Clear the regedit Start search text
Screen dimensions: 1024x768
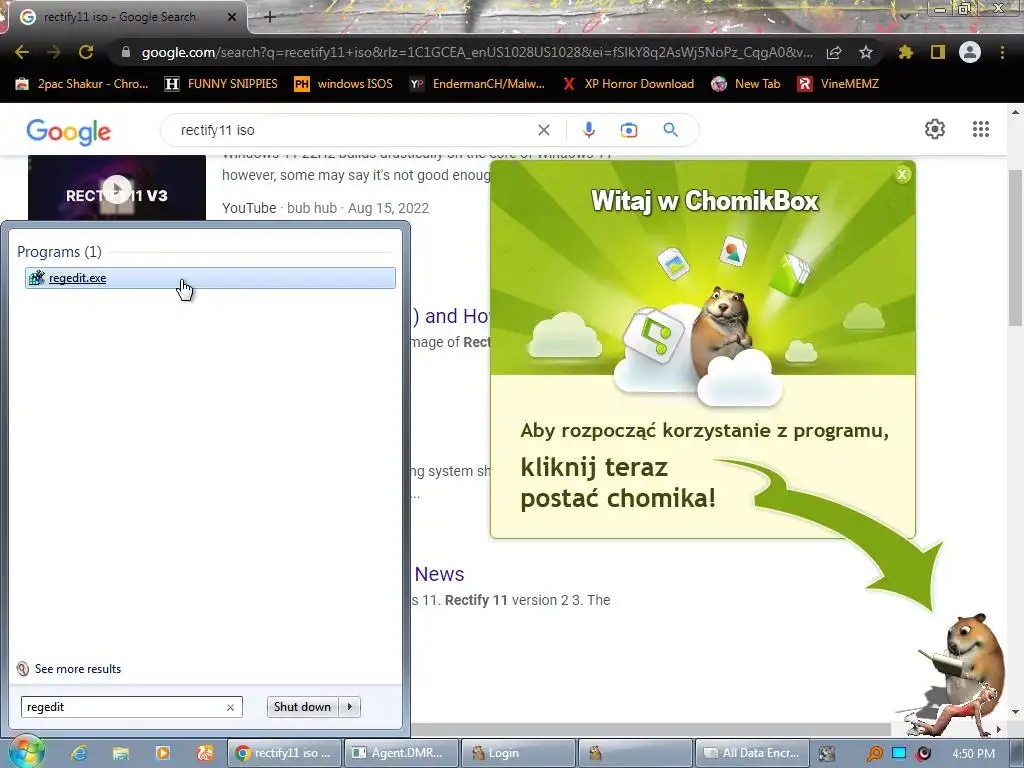point(230,707)
